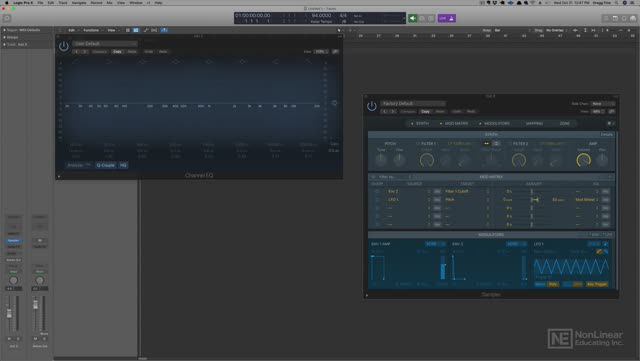Click the highlighted grid view icon in tracks toolbar

[x=136, y=30]
